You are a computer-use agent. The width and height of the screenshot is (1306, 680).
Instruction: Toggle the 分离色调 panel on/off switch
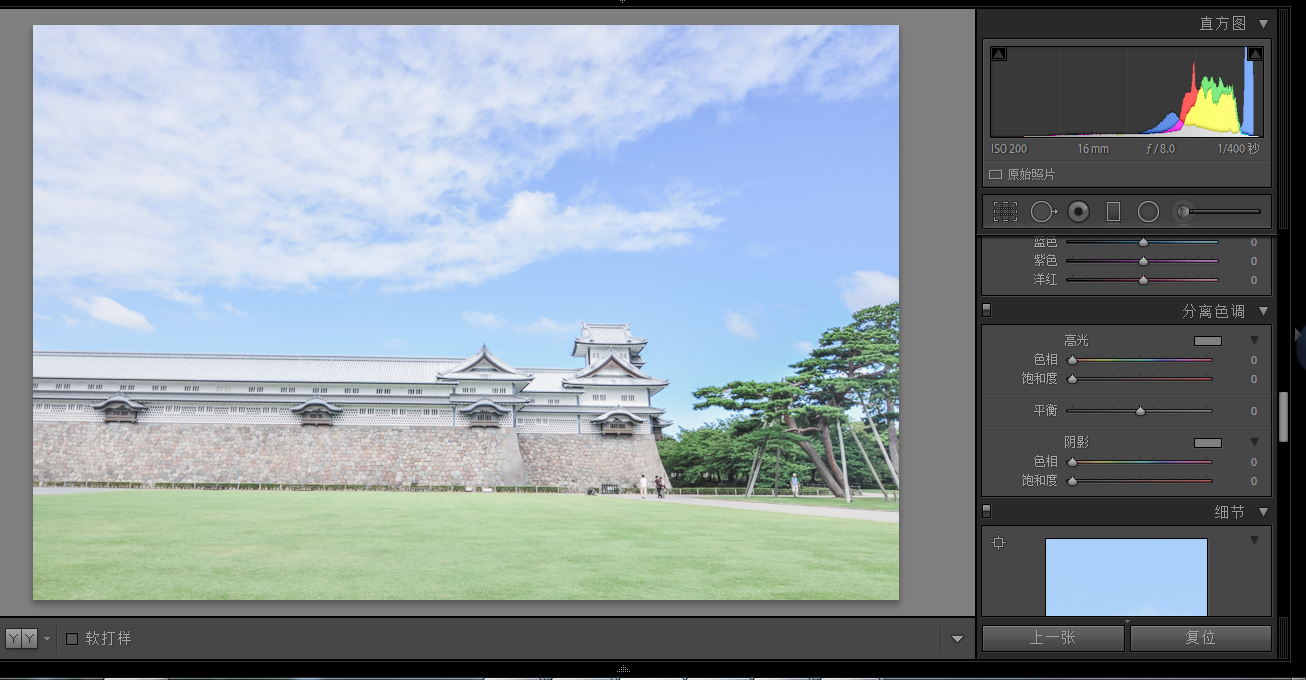(987, 310)
